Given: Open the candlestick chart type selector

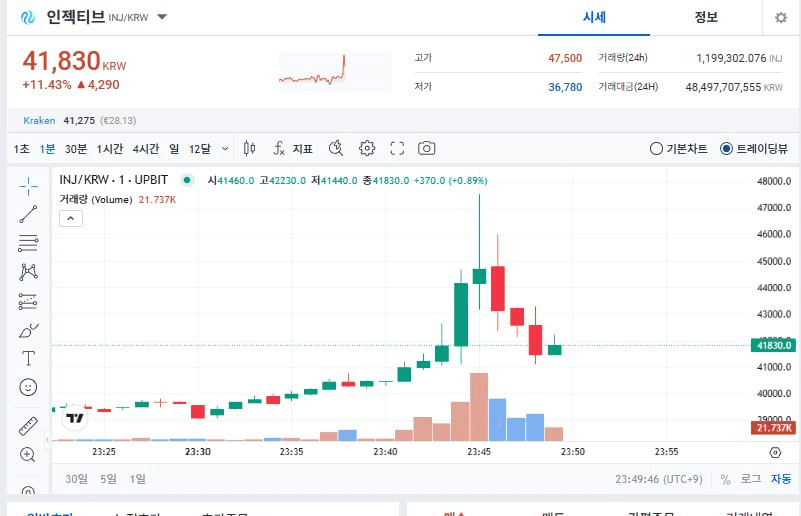Looking at the screenshot, I should (x=249, y=149).
